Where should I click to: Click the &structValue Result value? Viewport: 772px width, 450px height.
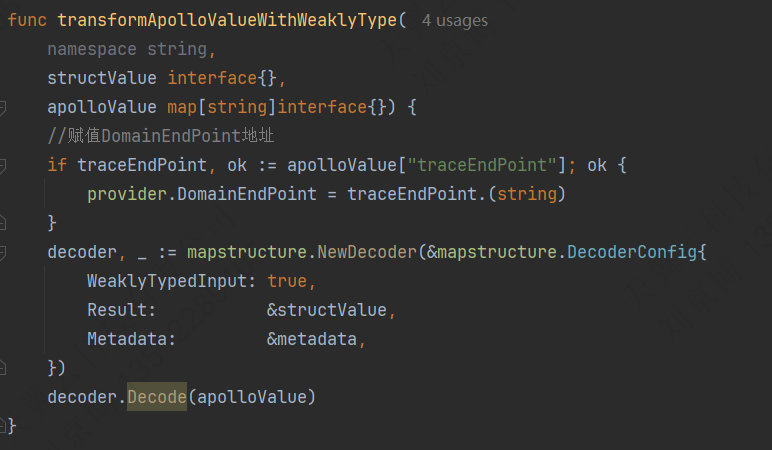[x=327, y=310]
